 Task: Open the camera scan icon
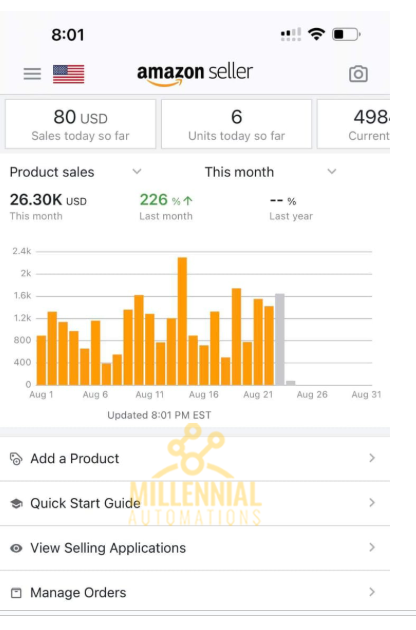[x=358, y=74]
